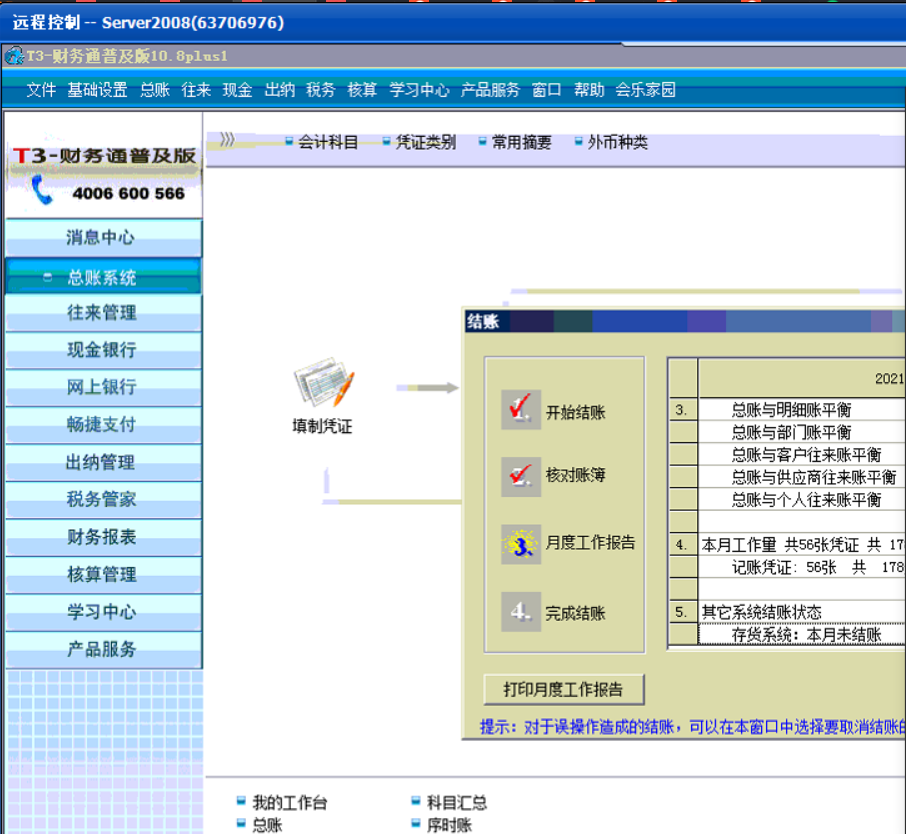Open the 会计科目 shortcut link
906x834 pixels.
pos(328,142)
